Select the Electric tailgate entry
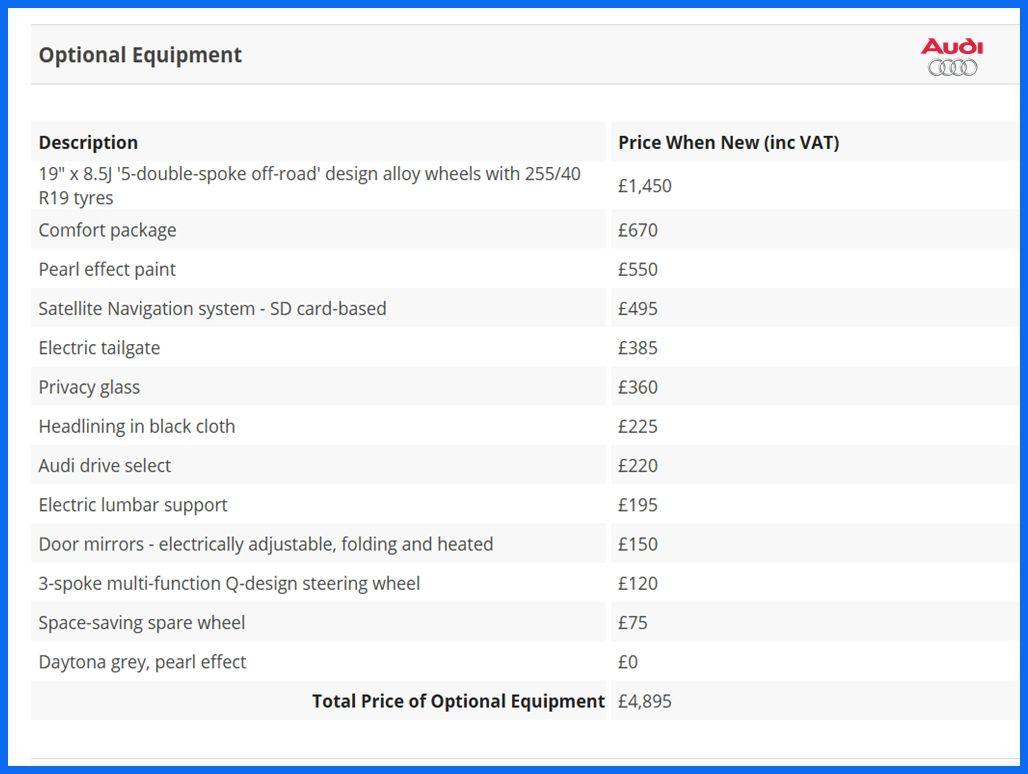 tap(99, 348)
